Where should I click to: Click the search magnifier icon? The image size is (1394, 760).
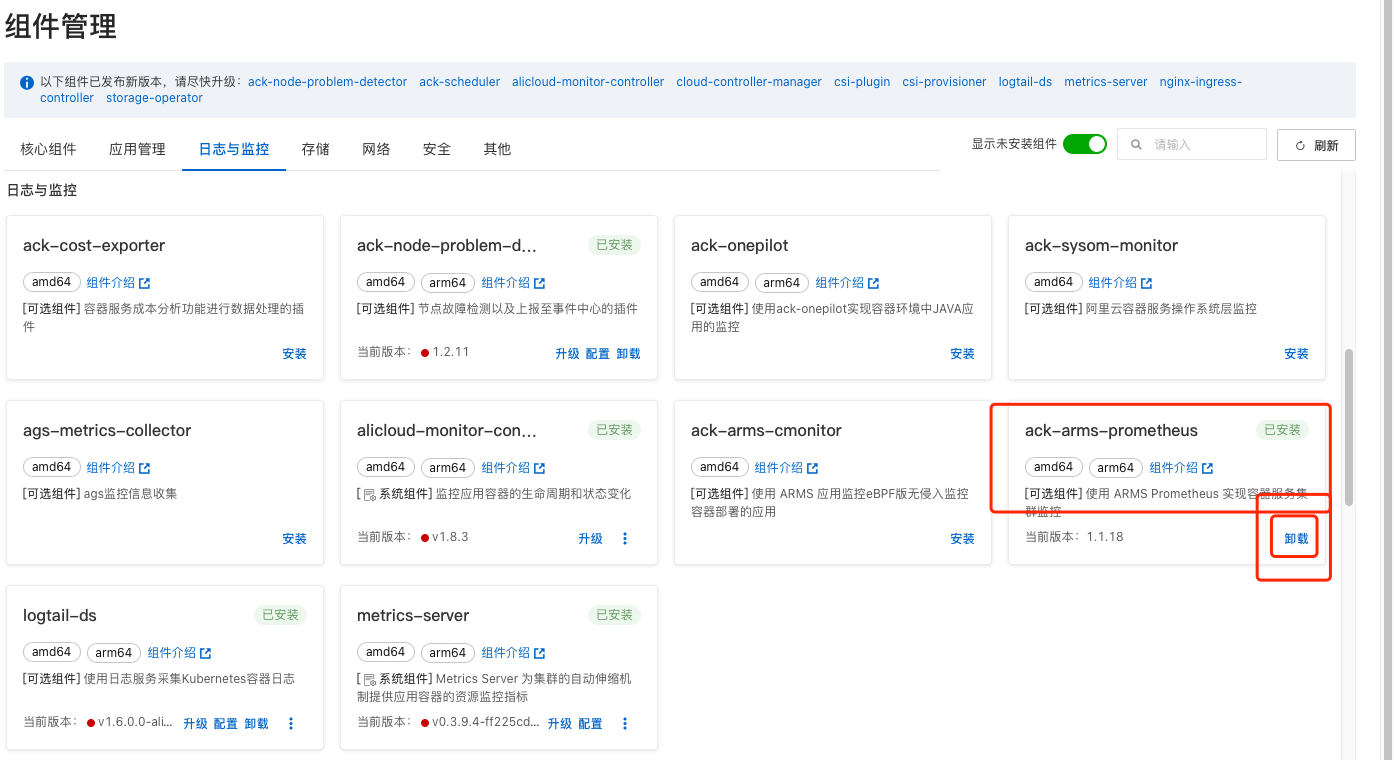coord(1136,145)
